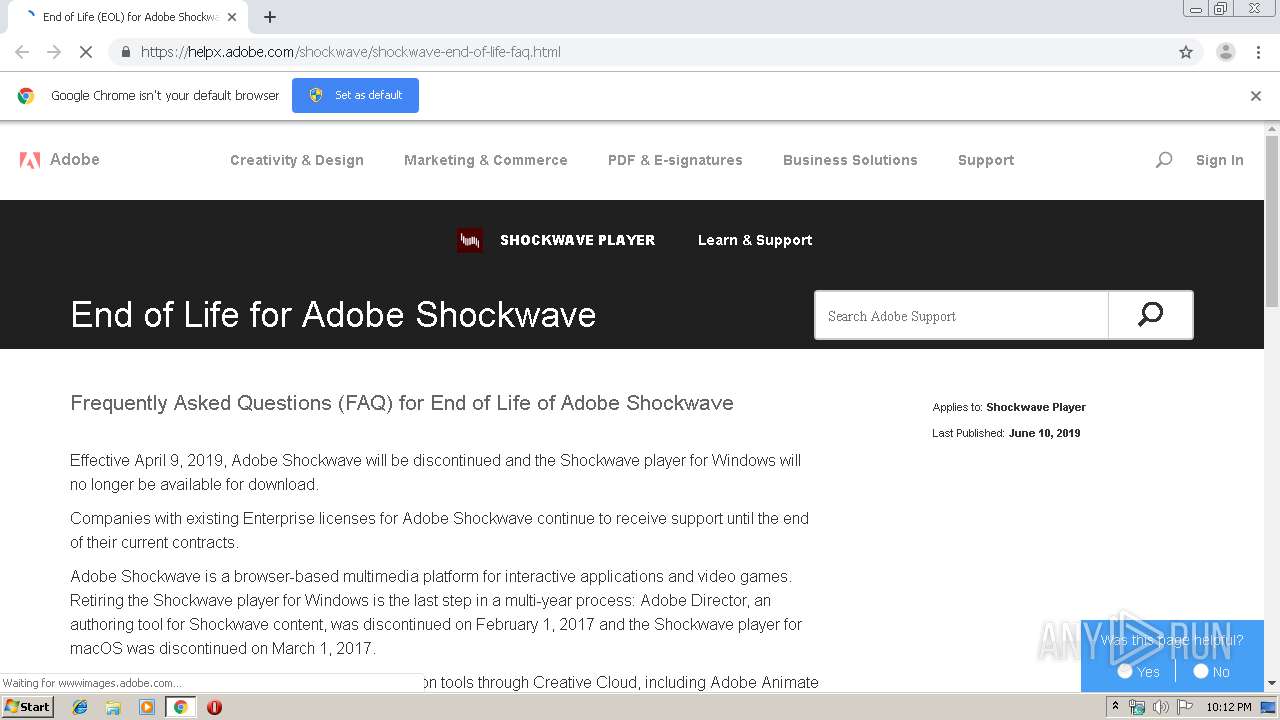
Task: Stop loading the page (X button)
Action: (86, 52)
